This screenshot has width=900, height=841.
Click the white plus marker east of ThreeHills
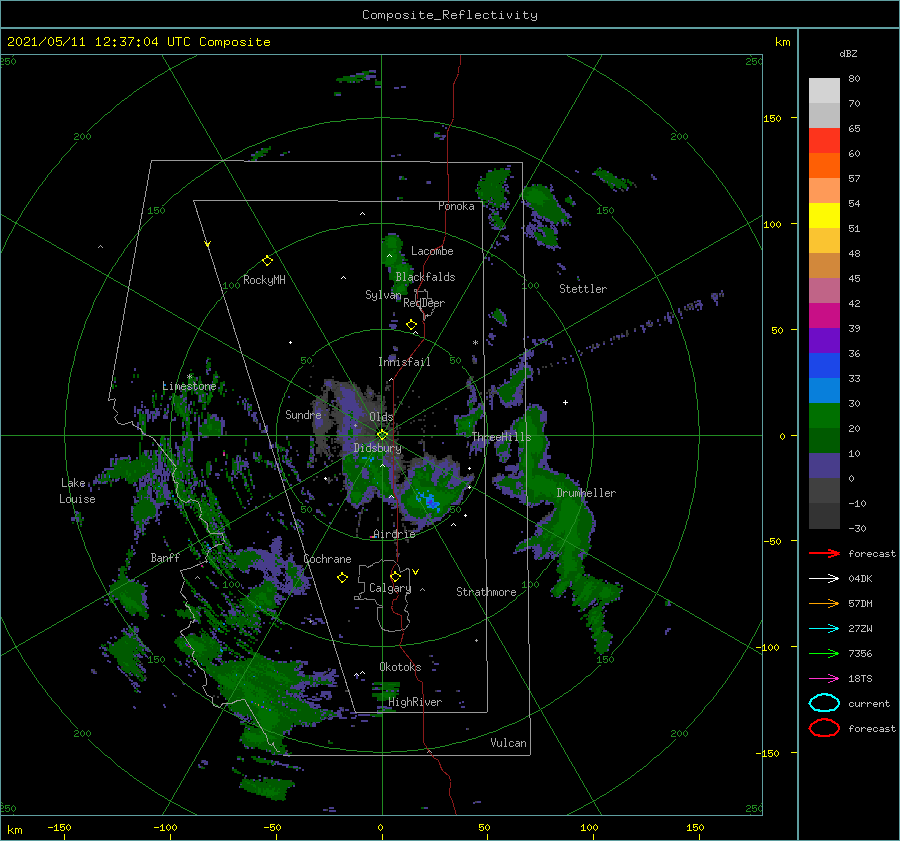click(565, 402)
